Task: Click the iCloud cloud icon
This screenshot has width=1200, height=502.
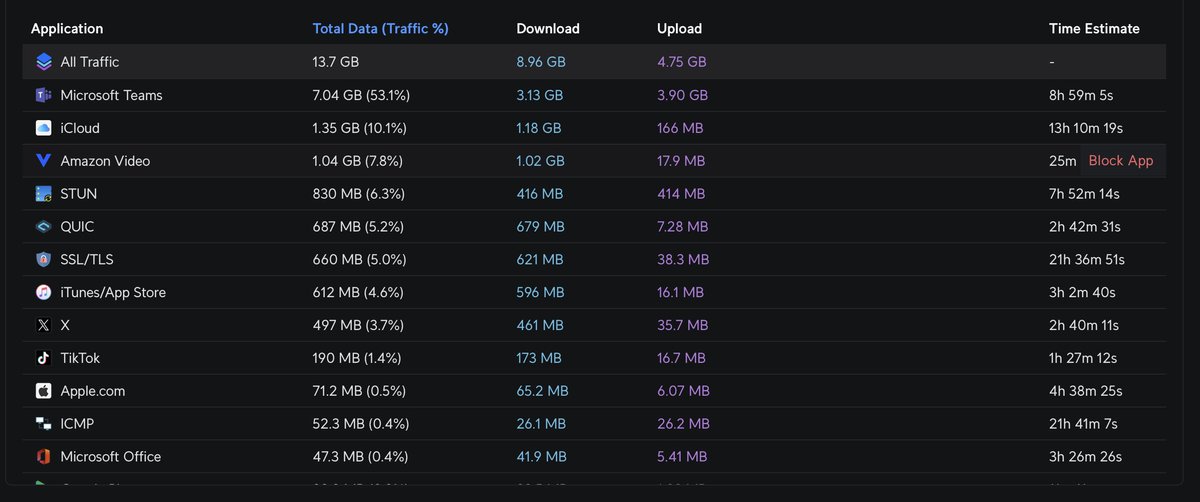Action: [x=43, y=128]
